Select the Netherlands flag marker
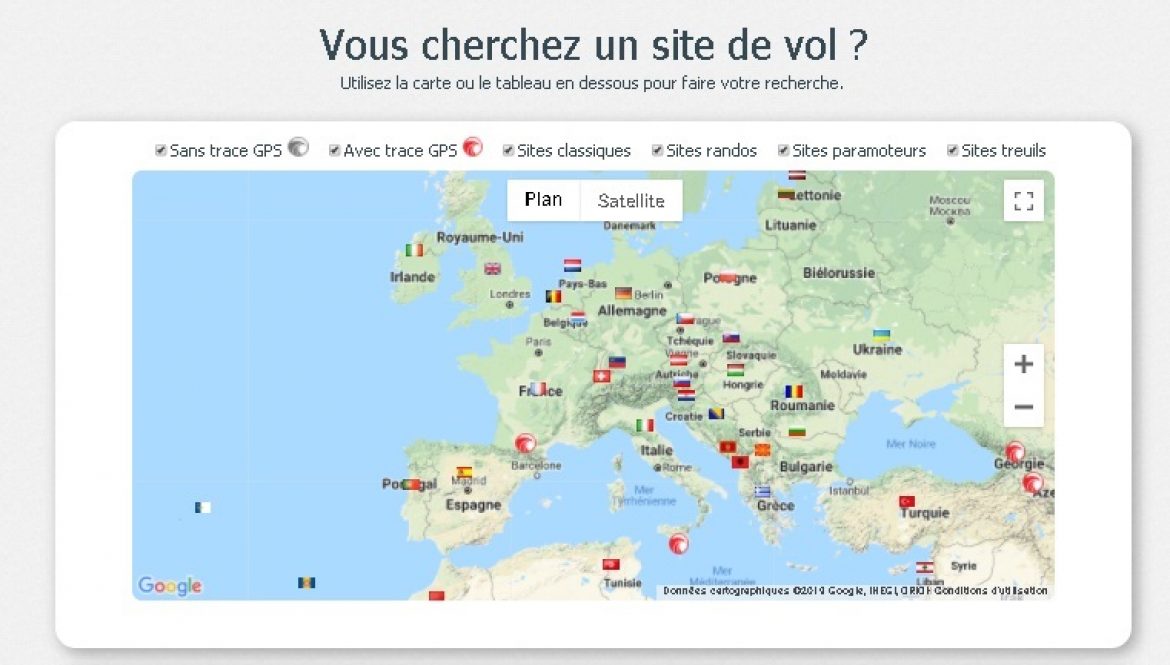 572,265
